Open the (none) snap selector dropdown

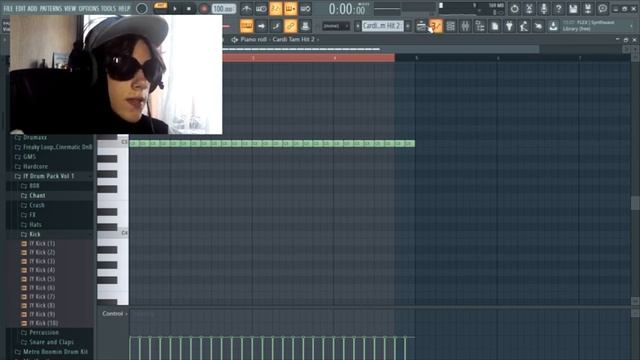pos(336,26)
